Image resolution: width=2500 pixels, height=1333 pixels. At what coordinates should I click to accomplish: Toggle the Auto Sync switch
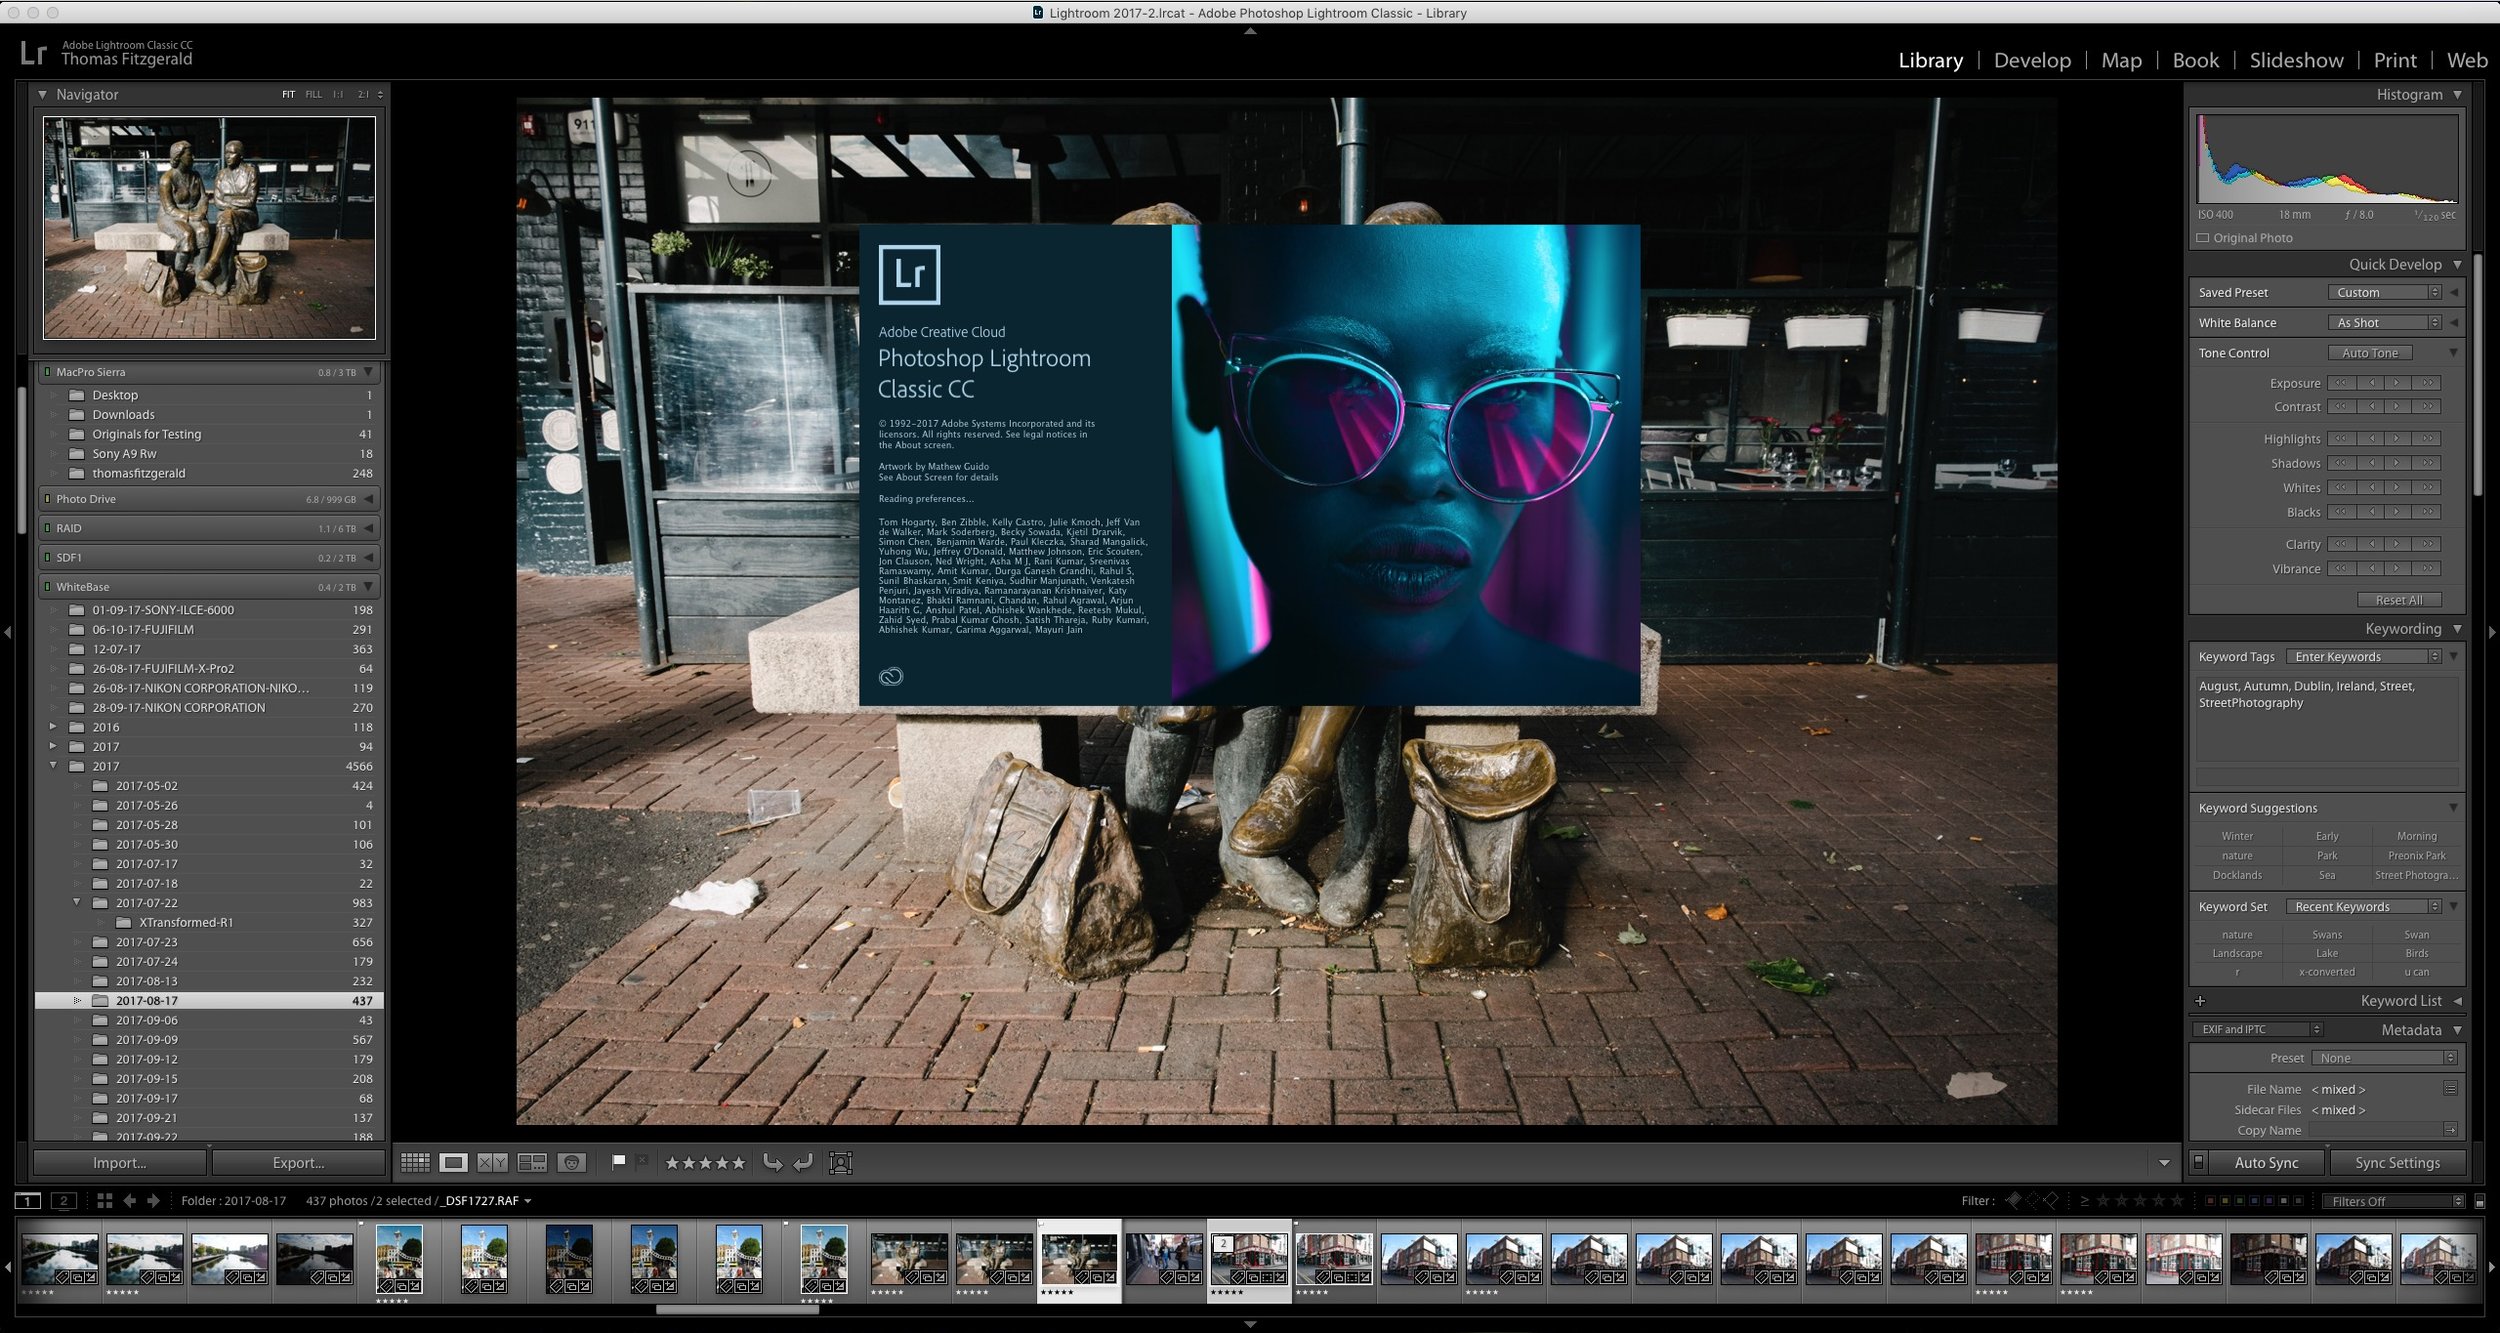[2198, 1162]
